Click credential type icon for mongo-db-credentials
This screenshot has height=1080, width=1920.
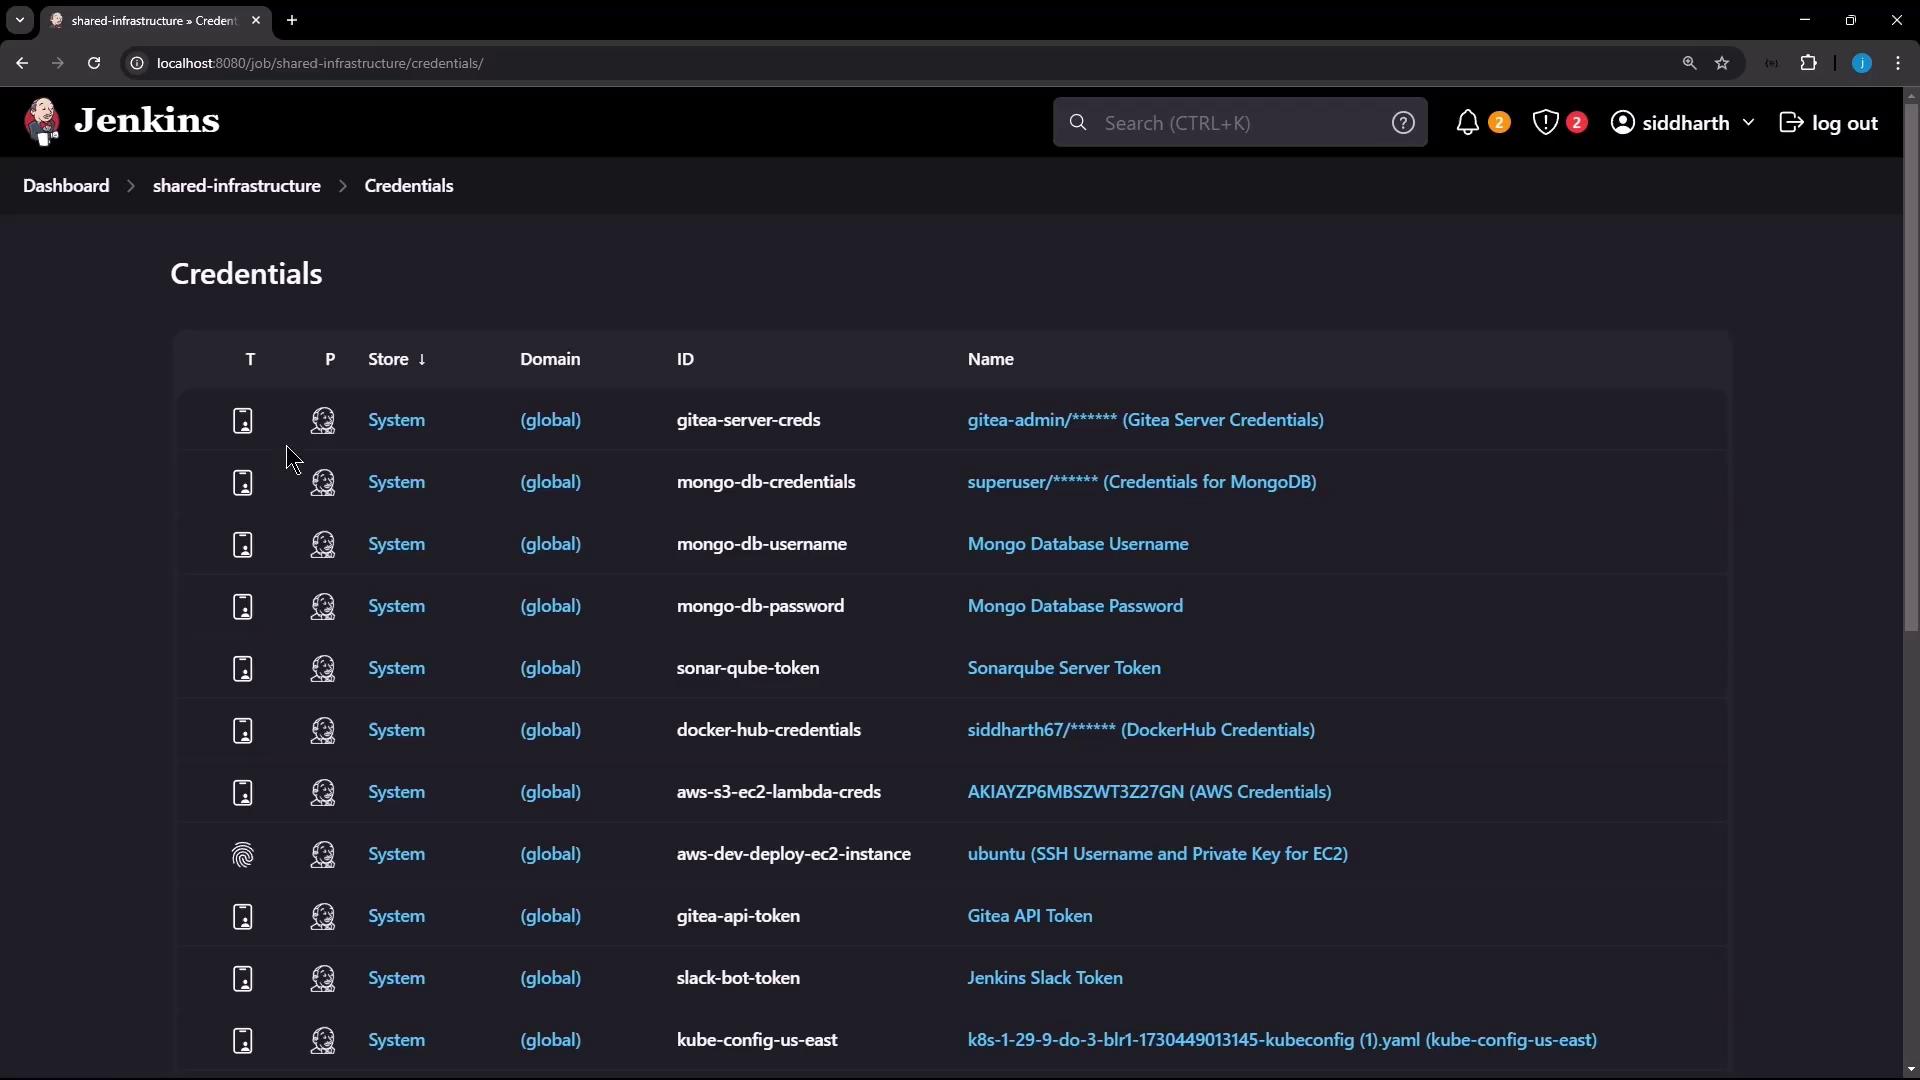(243, 483)
